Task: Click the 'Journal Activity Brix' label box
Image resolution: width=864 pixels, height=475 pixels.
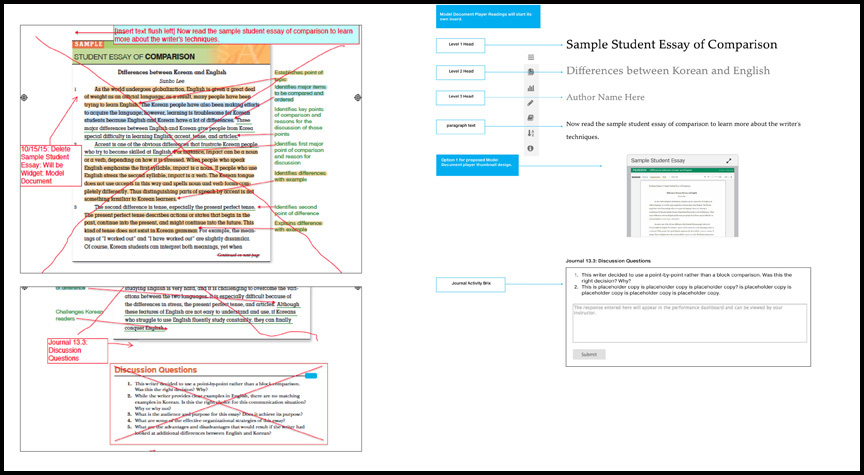Action: [x=471, y=284]
